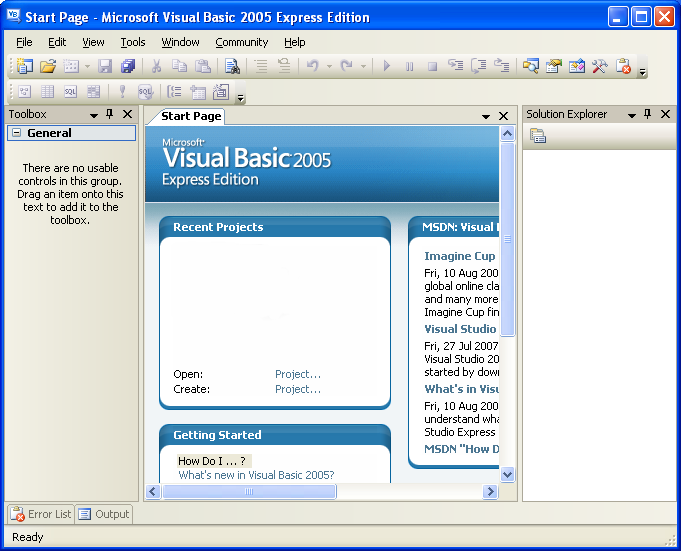The height and width of the screenshot is (551, 681).
Task: Click the Stop Debugging square icon
Action: [432, 66]
